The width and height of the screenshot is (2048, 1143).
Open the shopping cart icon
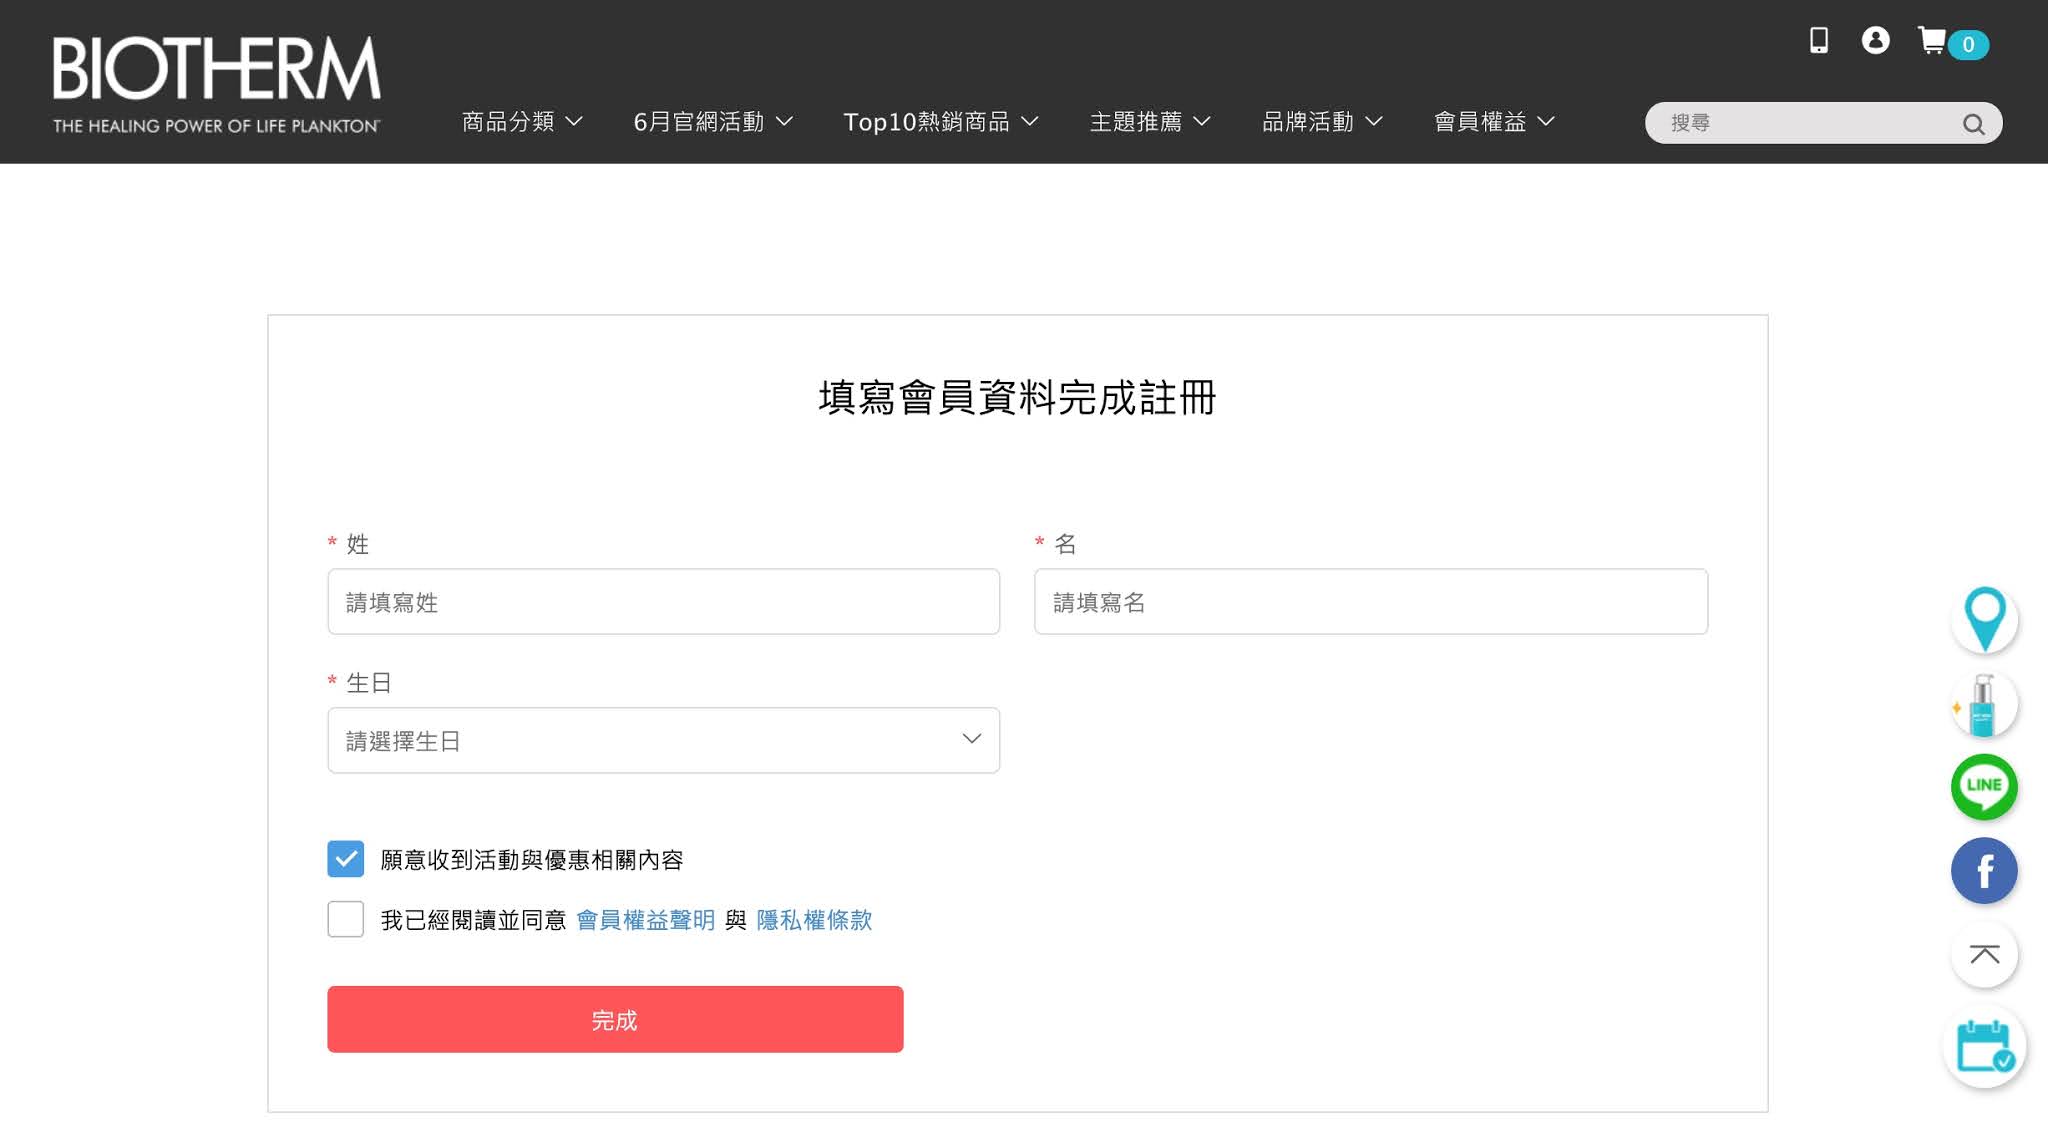pyautogui.click(x=1932, y=41)
